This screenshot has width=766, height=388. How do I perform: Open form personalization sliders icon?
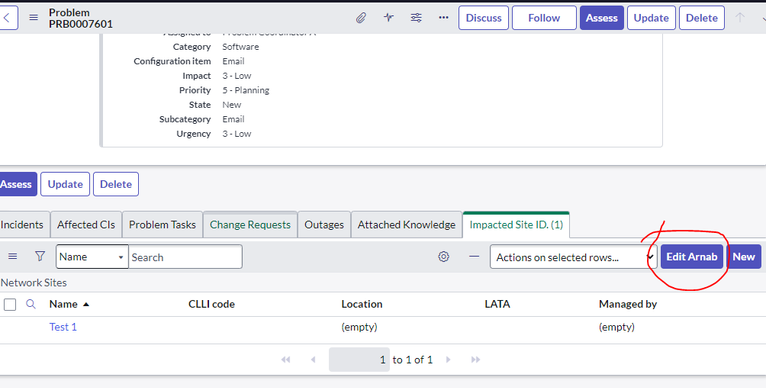(x=416, y=18)
